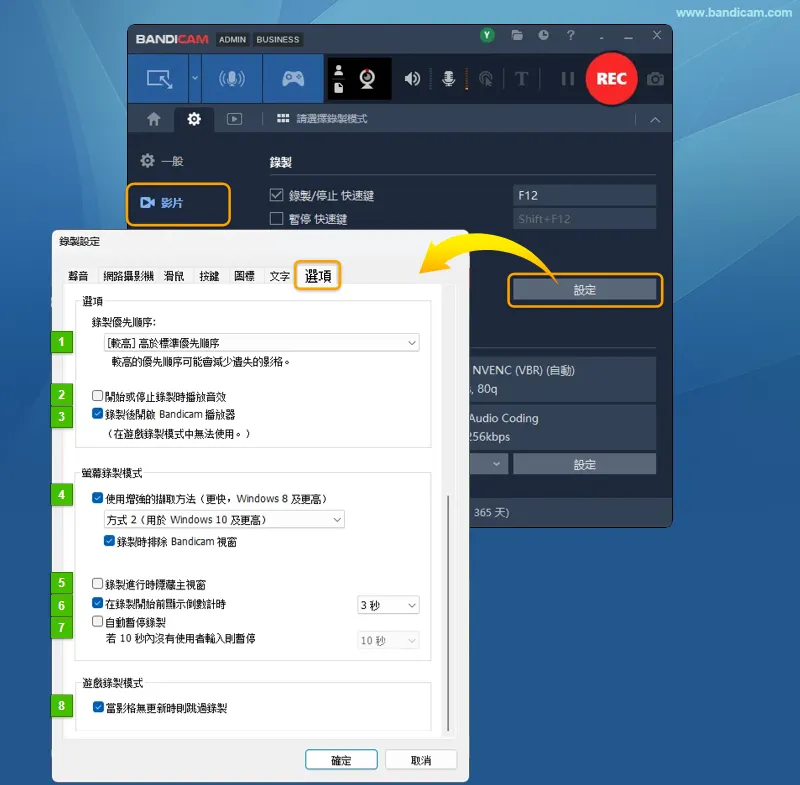Image resolution: width=800 pixels, height=785 pixels.
Task: Switch to 文字 tab in dialog
Action: [x=279, y=276]
